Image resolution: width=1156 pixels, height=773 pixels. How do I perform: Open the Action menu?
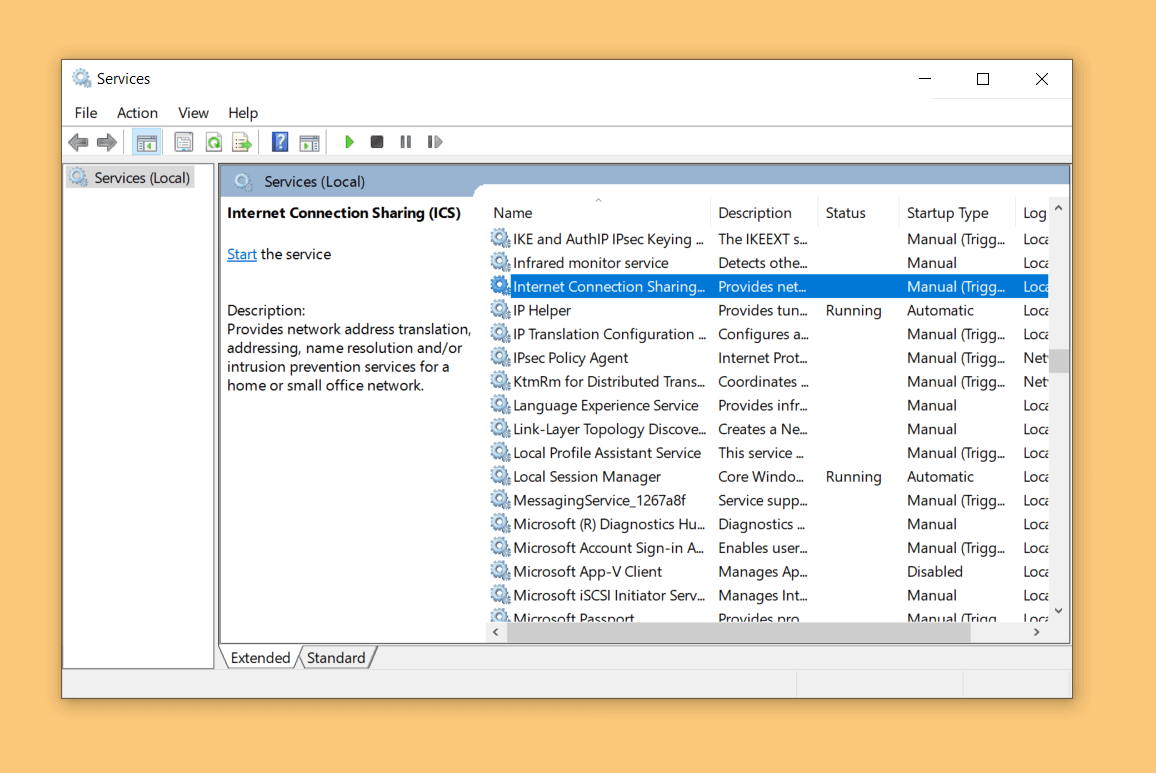tap(137, 113)
